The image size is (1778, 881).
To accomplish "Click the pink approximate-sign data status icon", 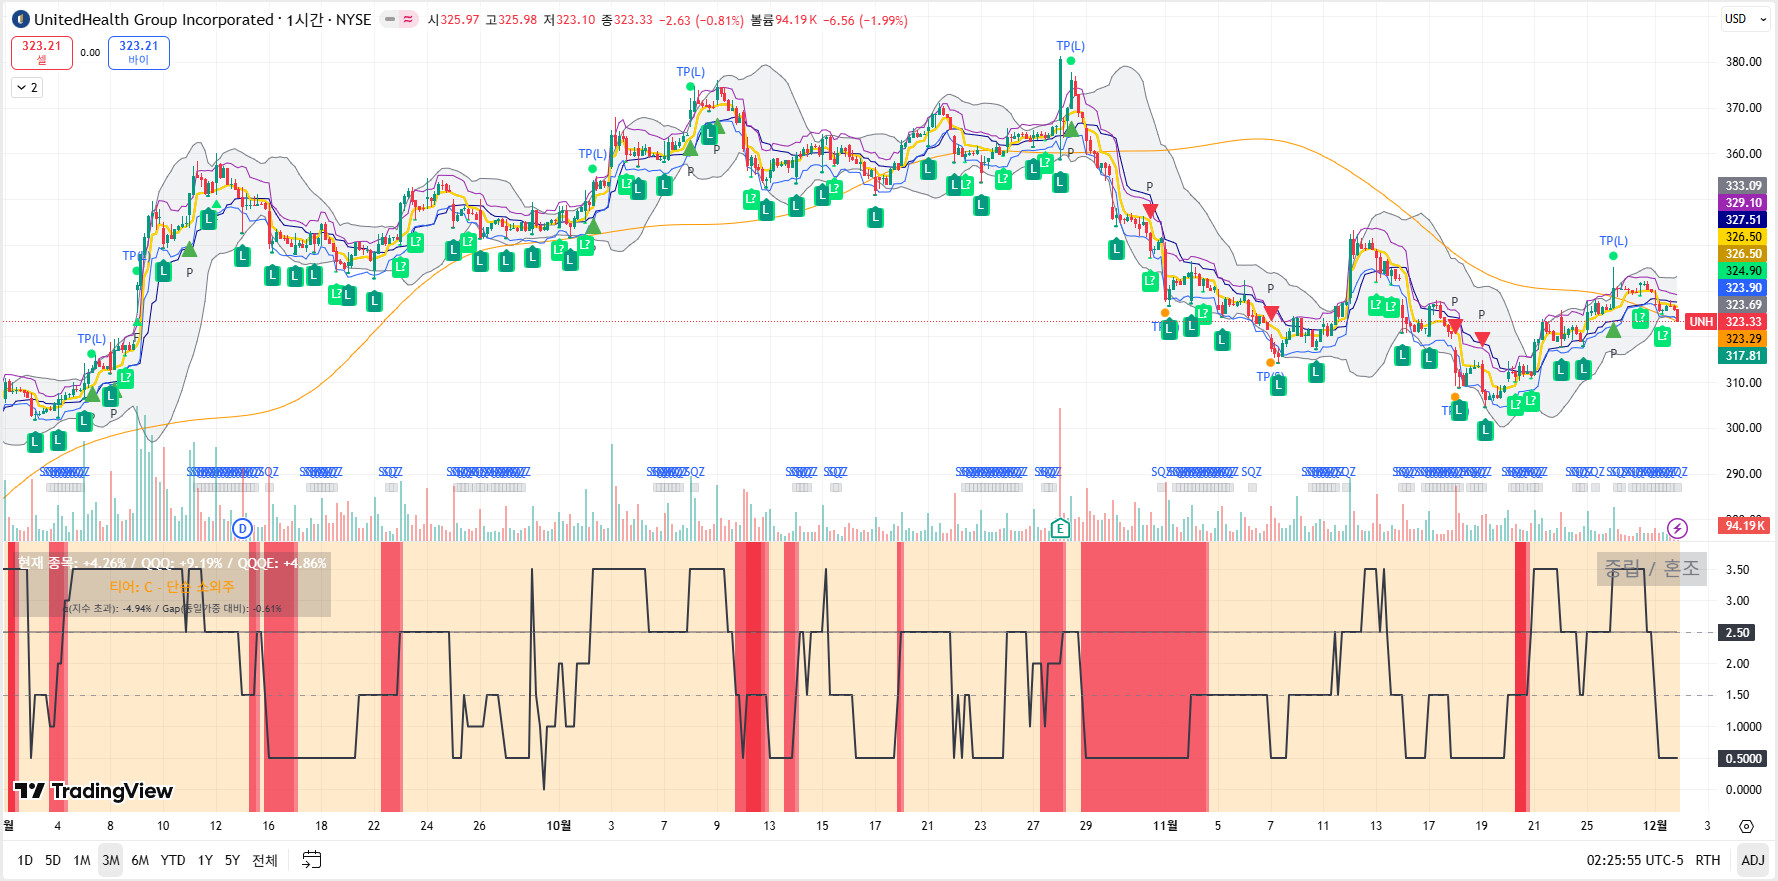I will pos(408,19).
